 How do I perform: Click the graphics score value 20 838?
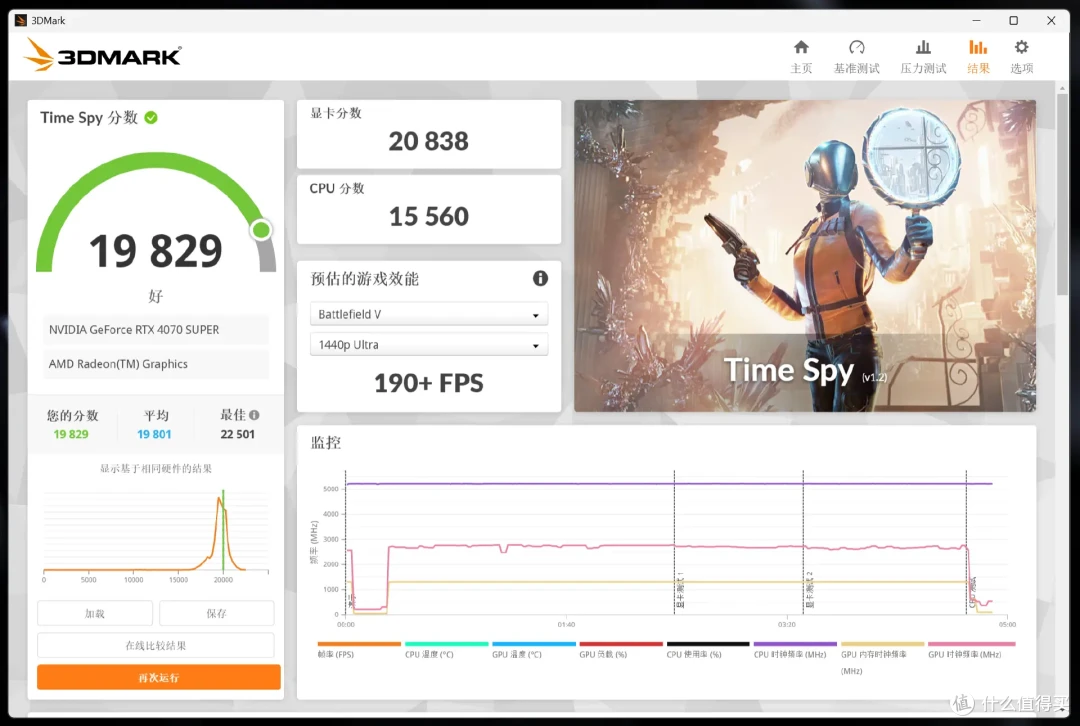click(428, 141)
